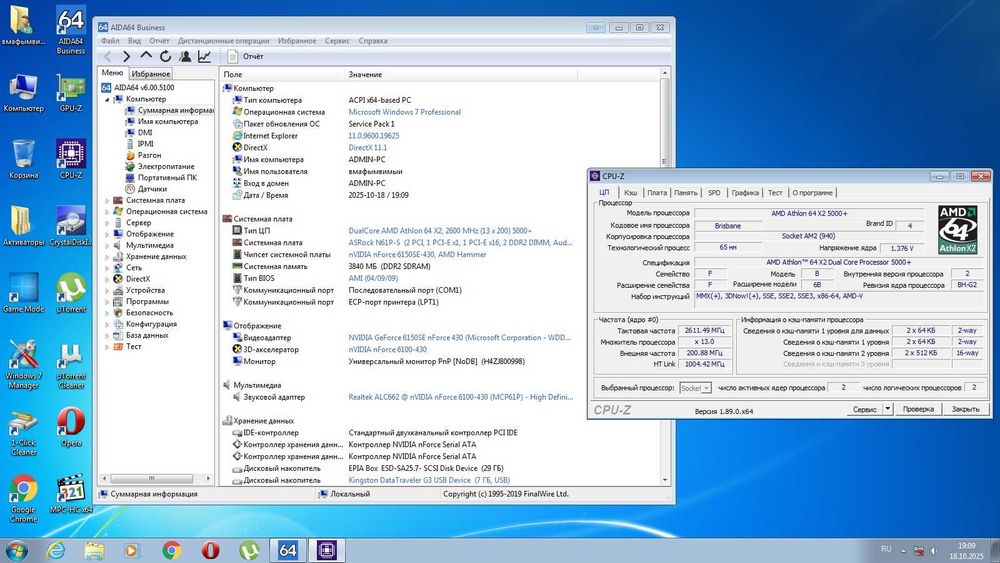Expand the Отображение tree node

click(107, 234)
